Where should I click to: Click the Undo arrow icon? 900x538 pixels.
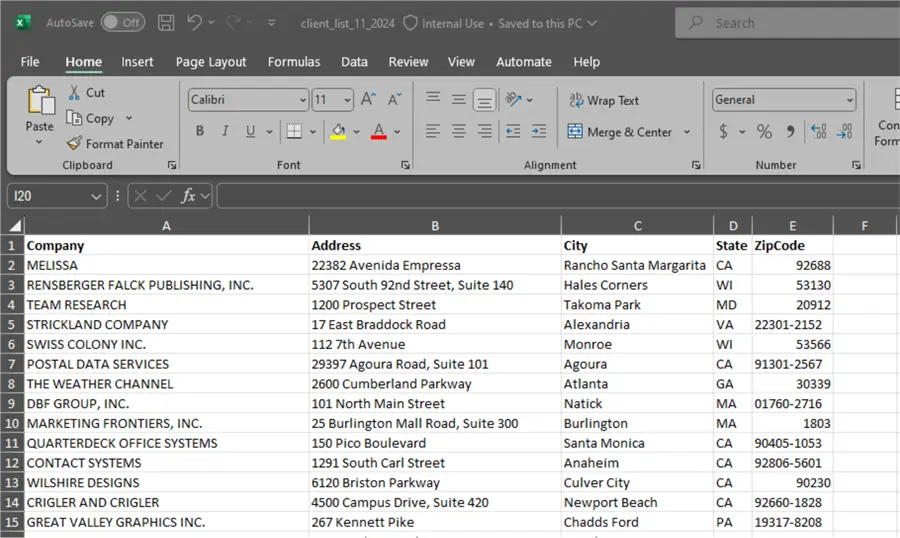[x=194, y=23]
